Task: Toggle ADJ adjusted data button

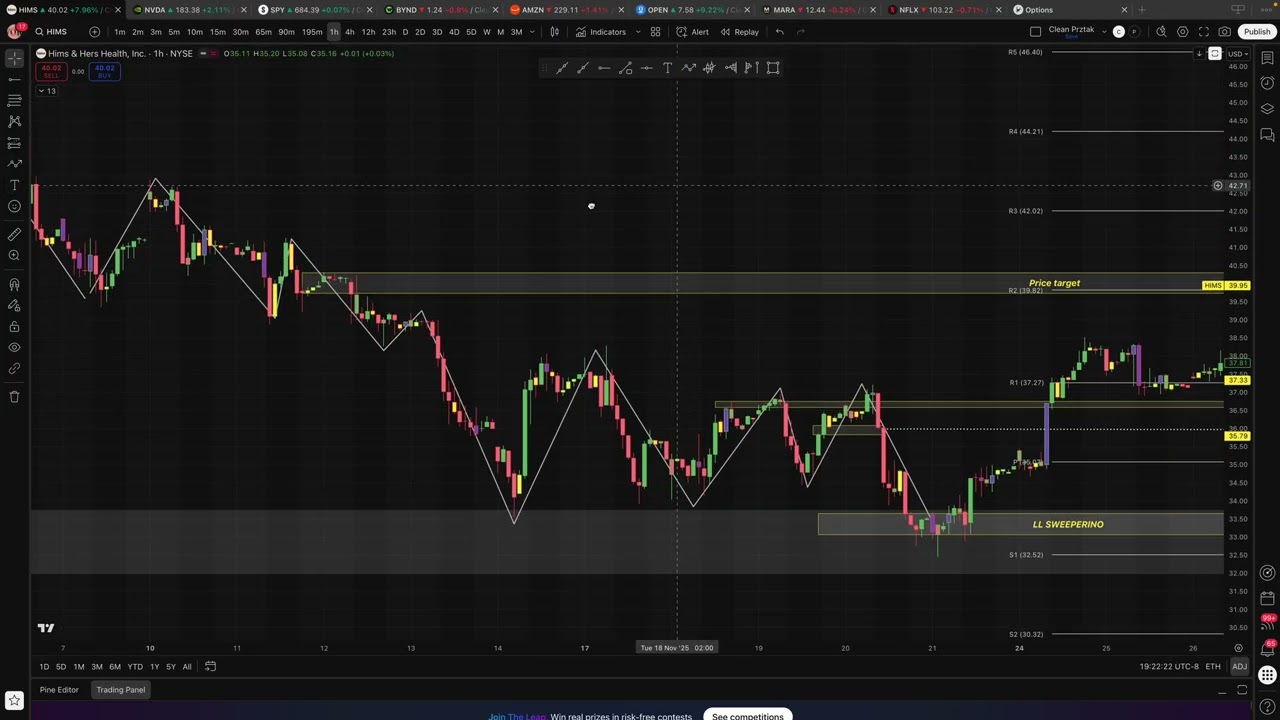Action: click(1239, 667)
